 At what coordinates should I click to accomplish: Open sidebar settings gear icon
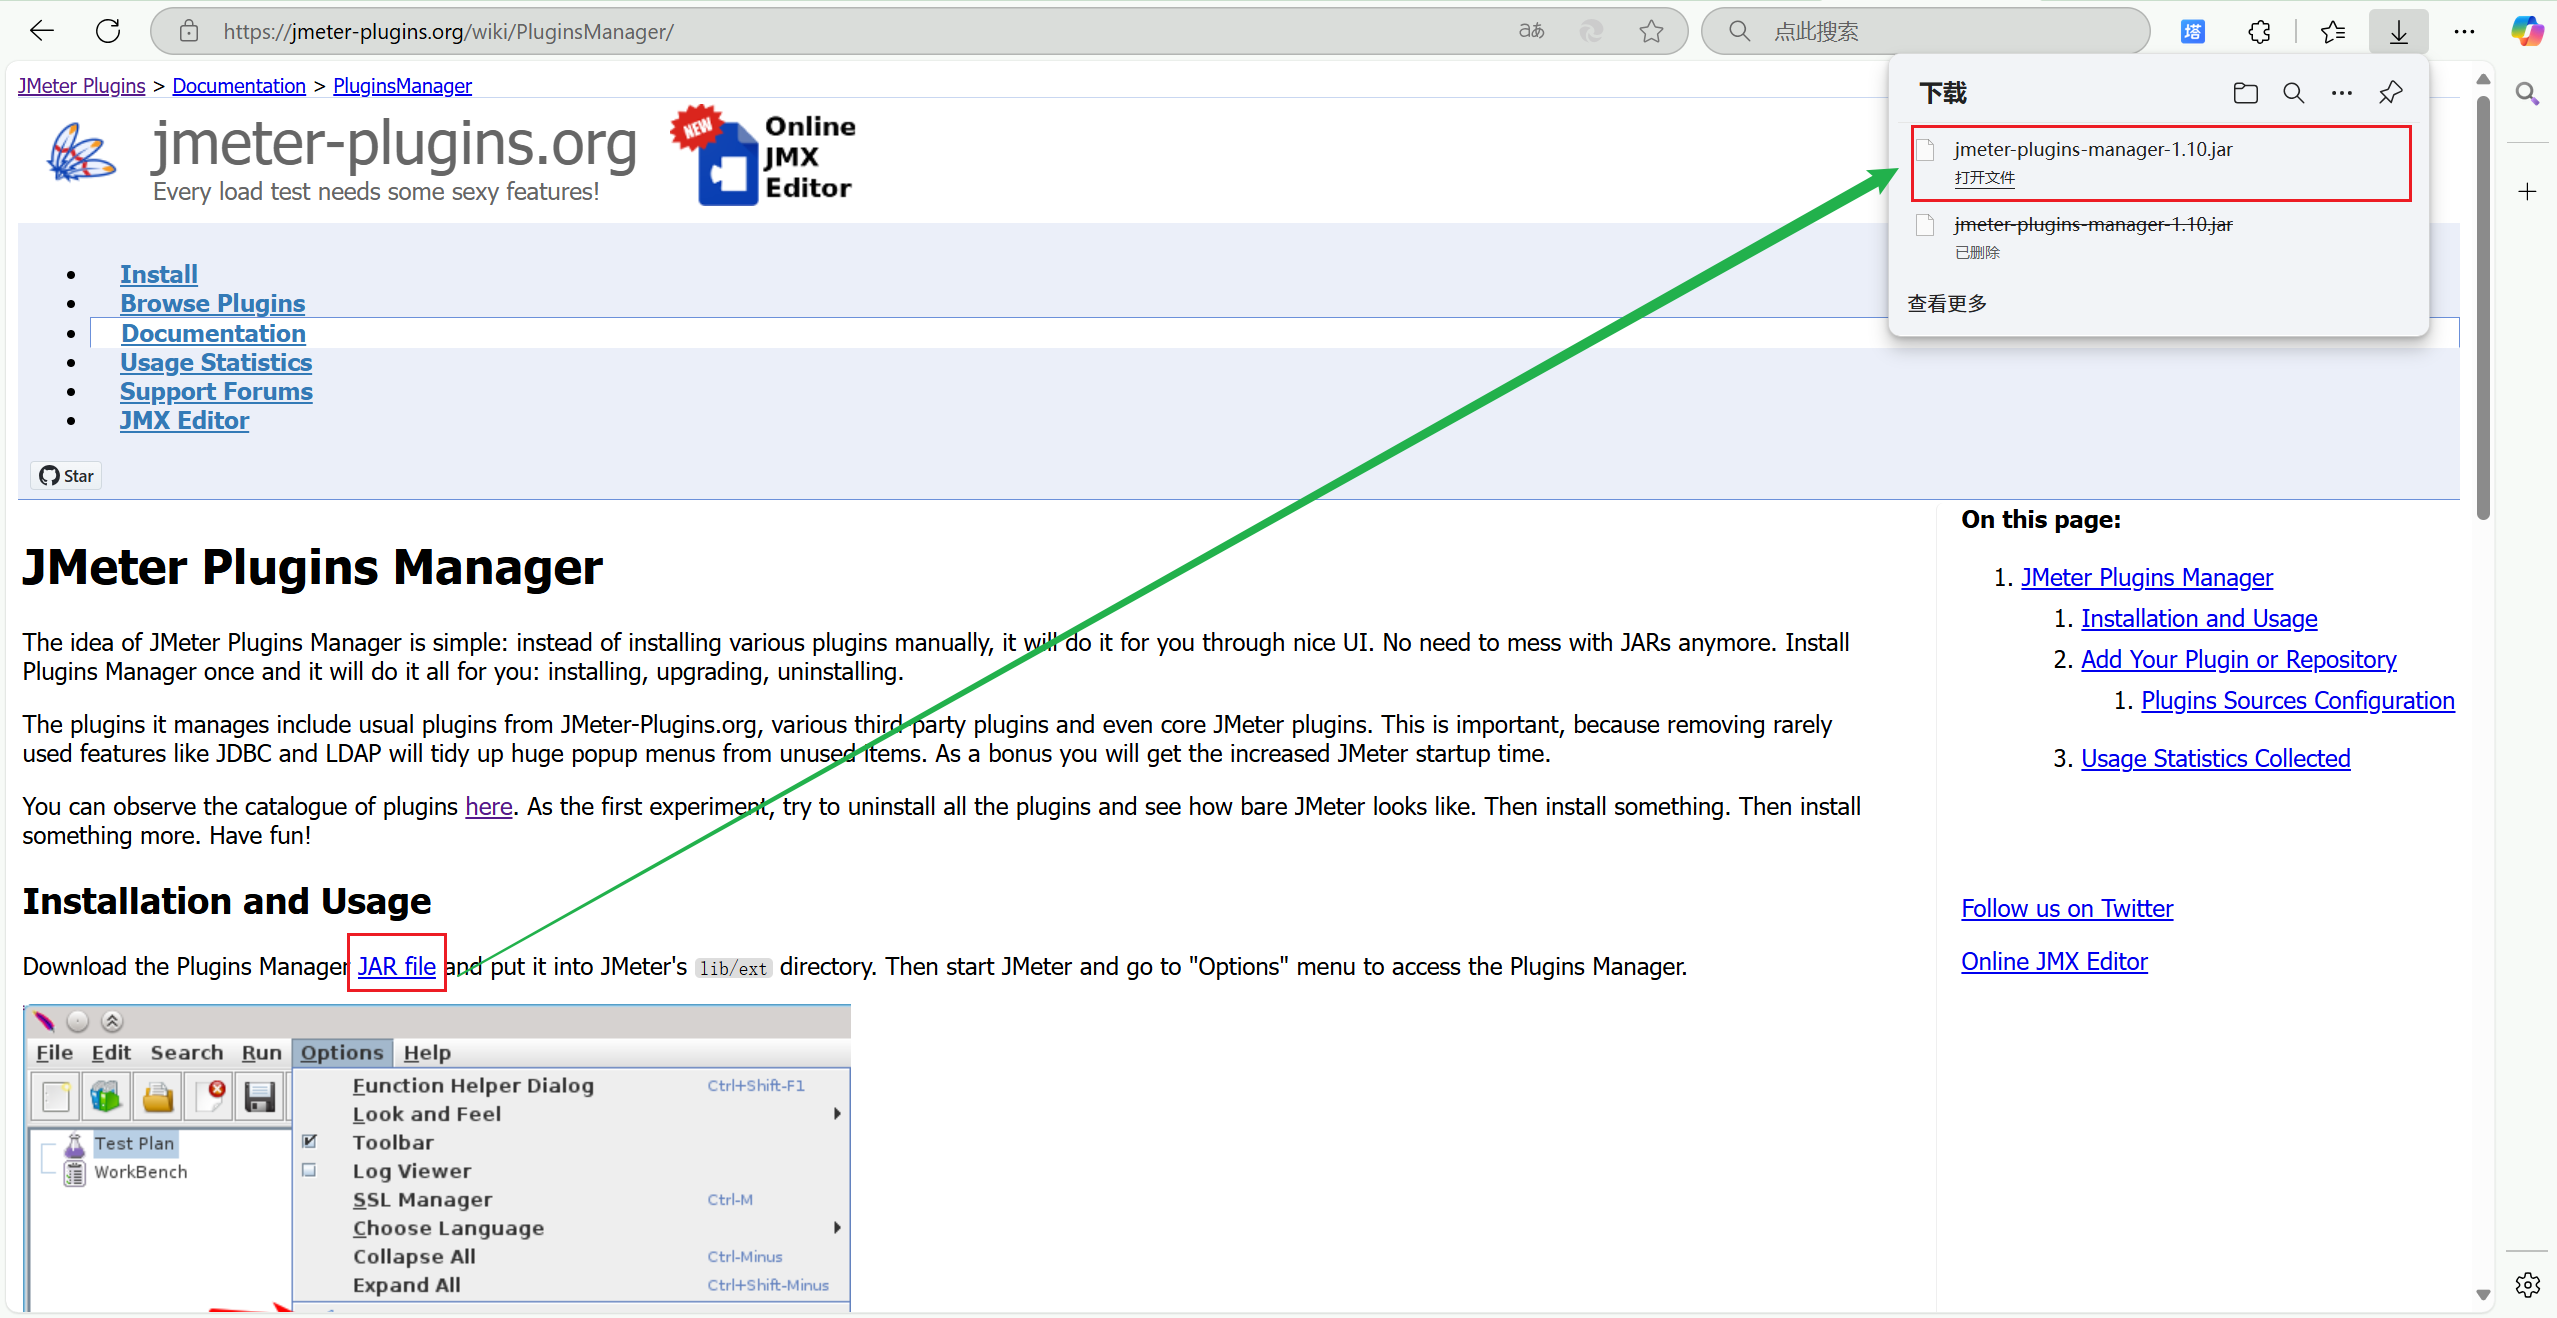[2527, 1284]
